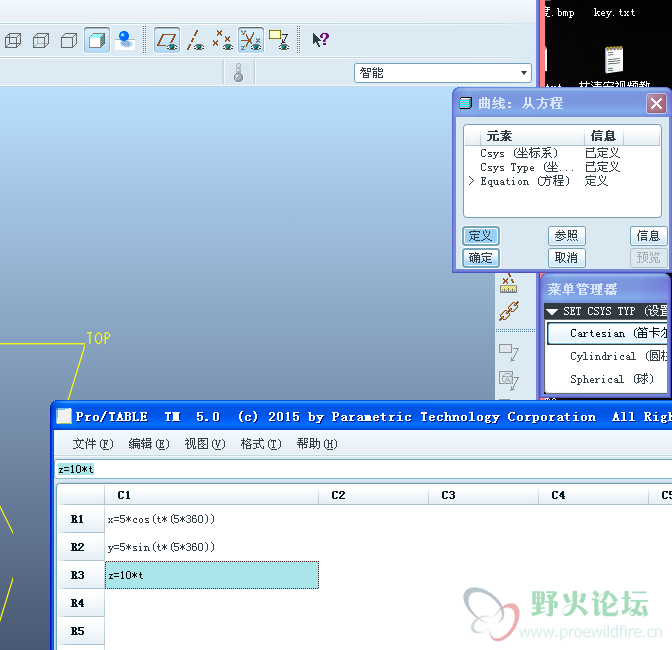Open the 智能 selection filter dropdown

click(x=442, y=73)
